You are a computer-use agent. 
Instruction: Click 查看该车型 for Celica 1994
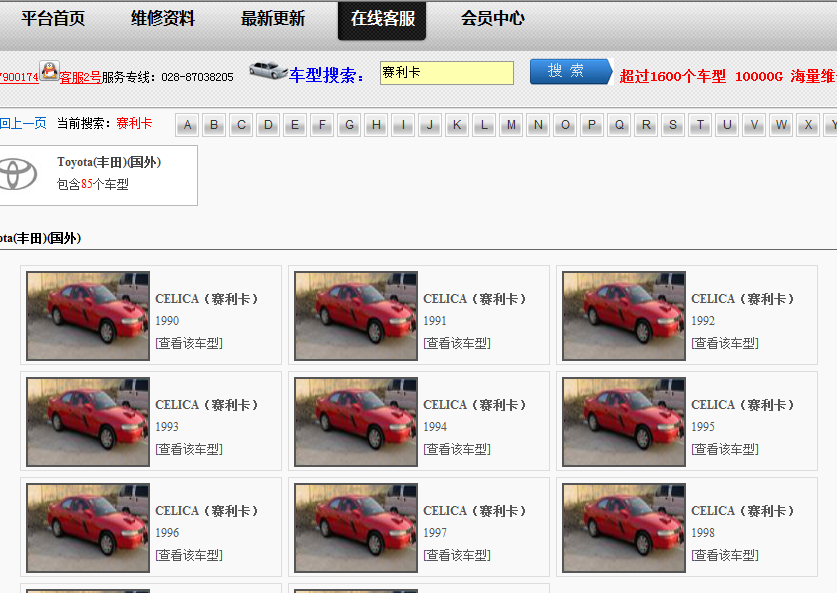click(x=457, y=449)
